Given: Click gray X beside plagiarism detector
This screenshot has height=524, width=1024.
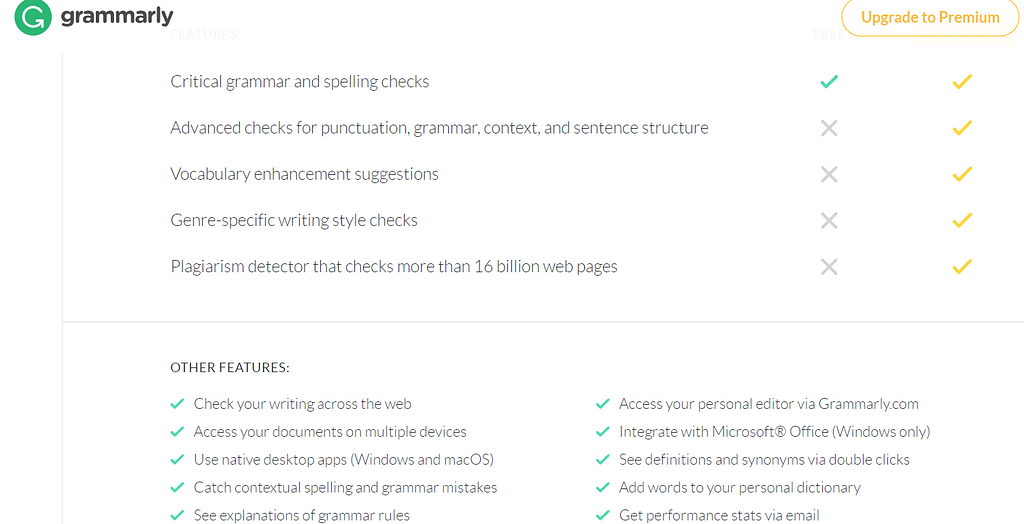Looking at the screenshot, I should 829,267.
